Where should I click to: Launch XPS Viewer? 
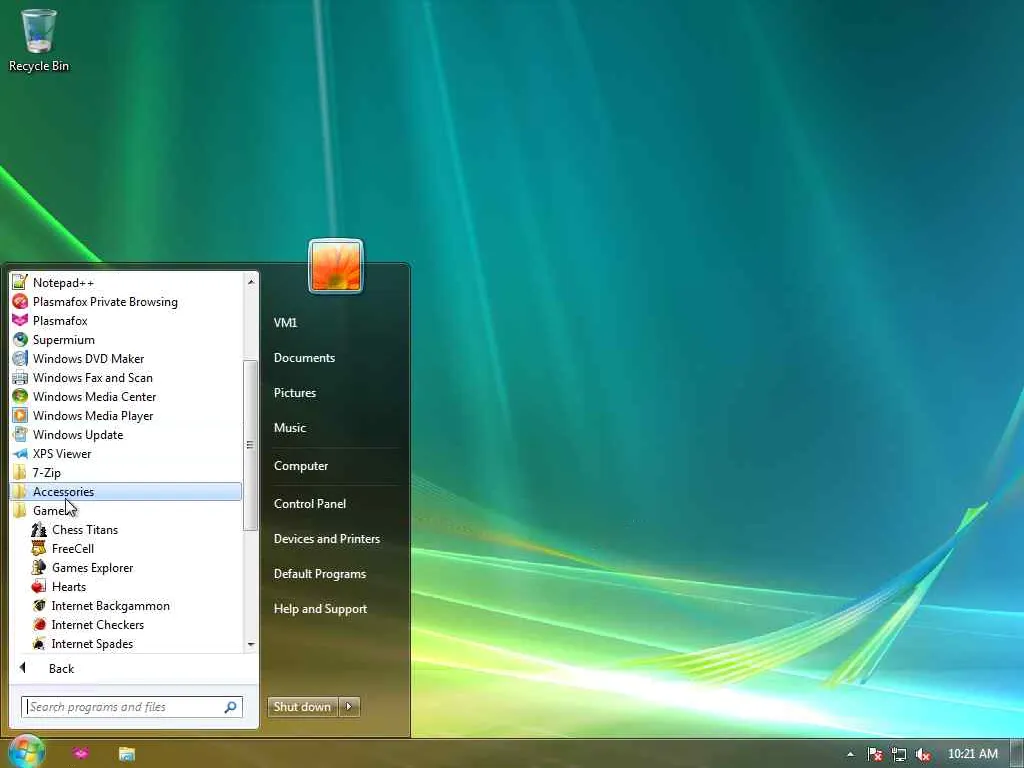coord(126,453)
